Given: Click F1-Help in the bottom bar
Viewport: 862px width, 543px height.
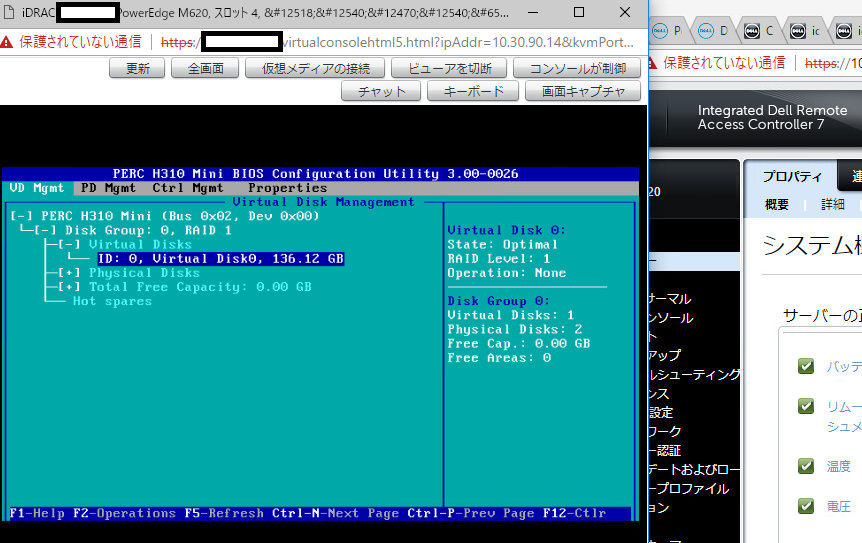Looking at the screenshot, I should [37, 513].
